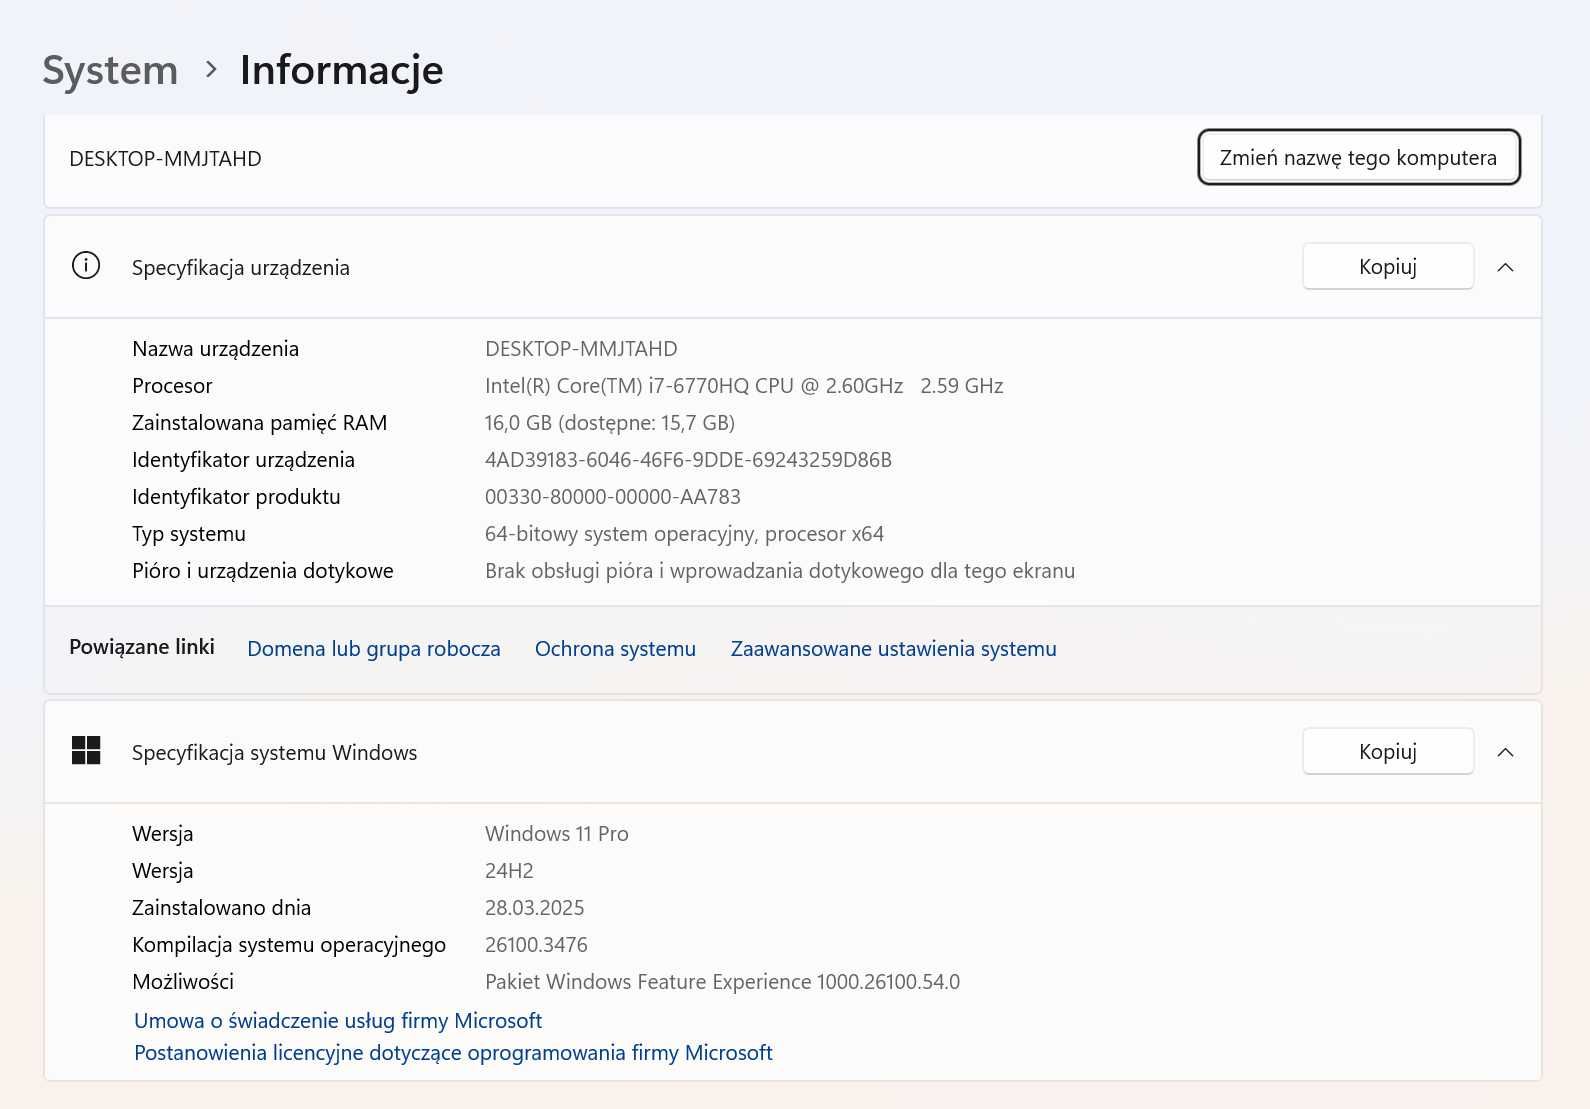1590x1109 pixels.
Task: Select the Intel Core i7-6770HQ processor value
Action: click(744, 385)
